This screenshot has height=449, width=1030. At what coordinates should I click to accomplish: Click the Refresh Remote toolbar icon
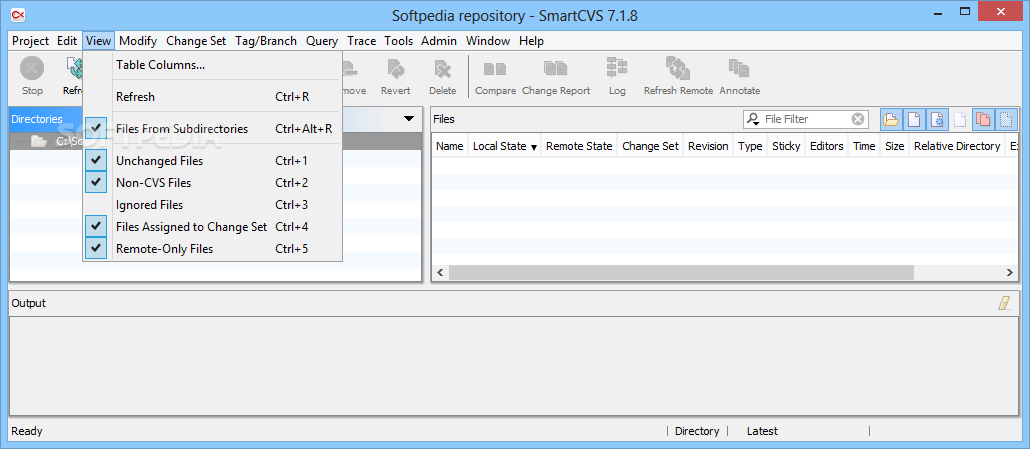(678, 68)
